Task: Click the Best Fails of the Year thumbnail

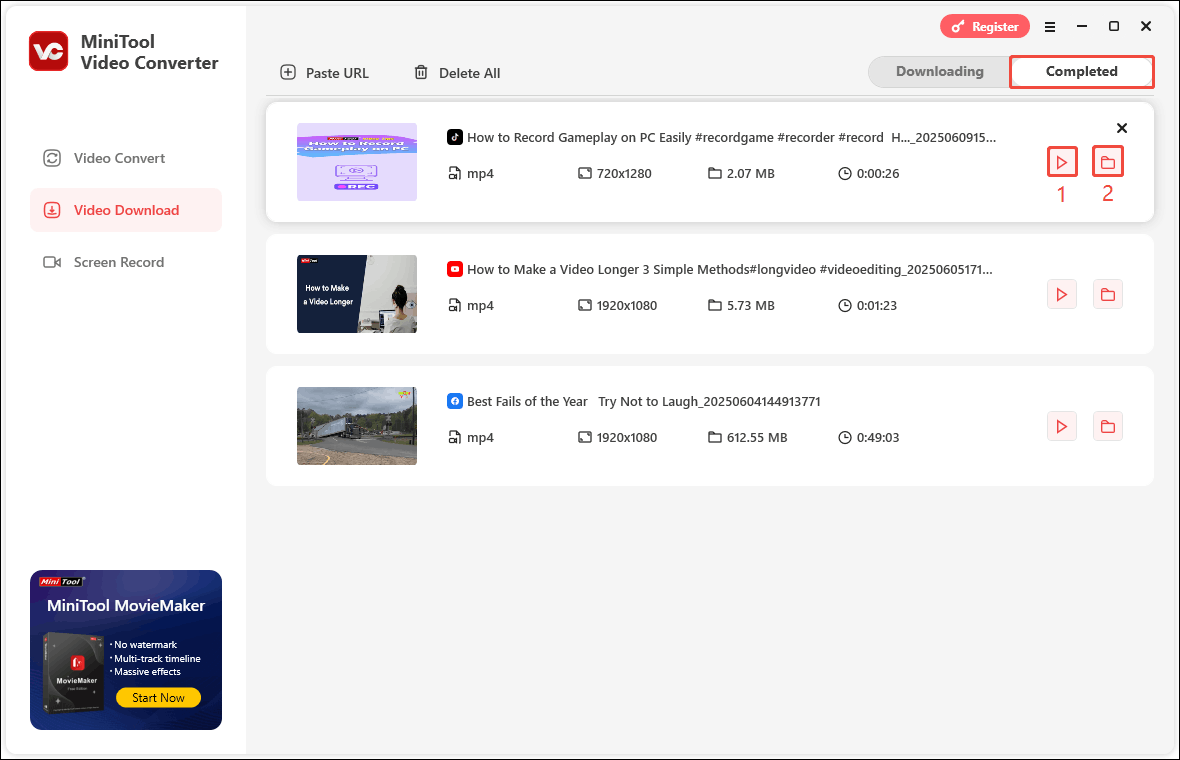Action: 357,426
